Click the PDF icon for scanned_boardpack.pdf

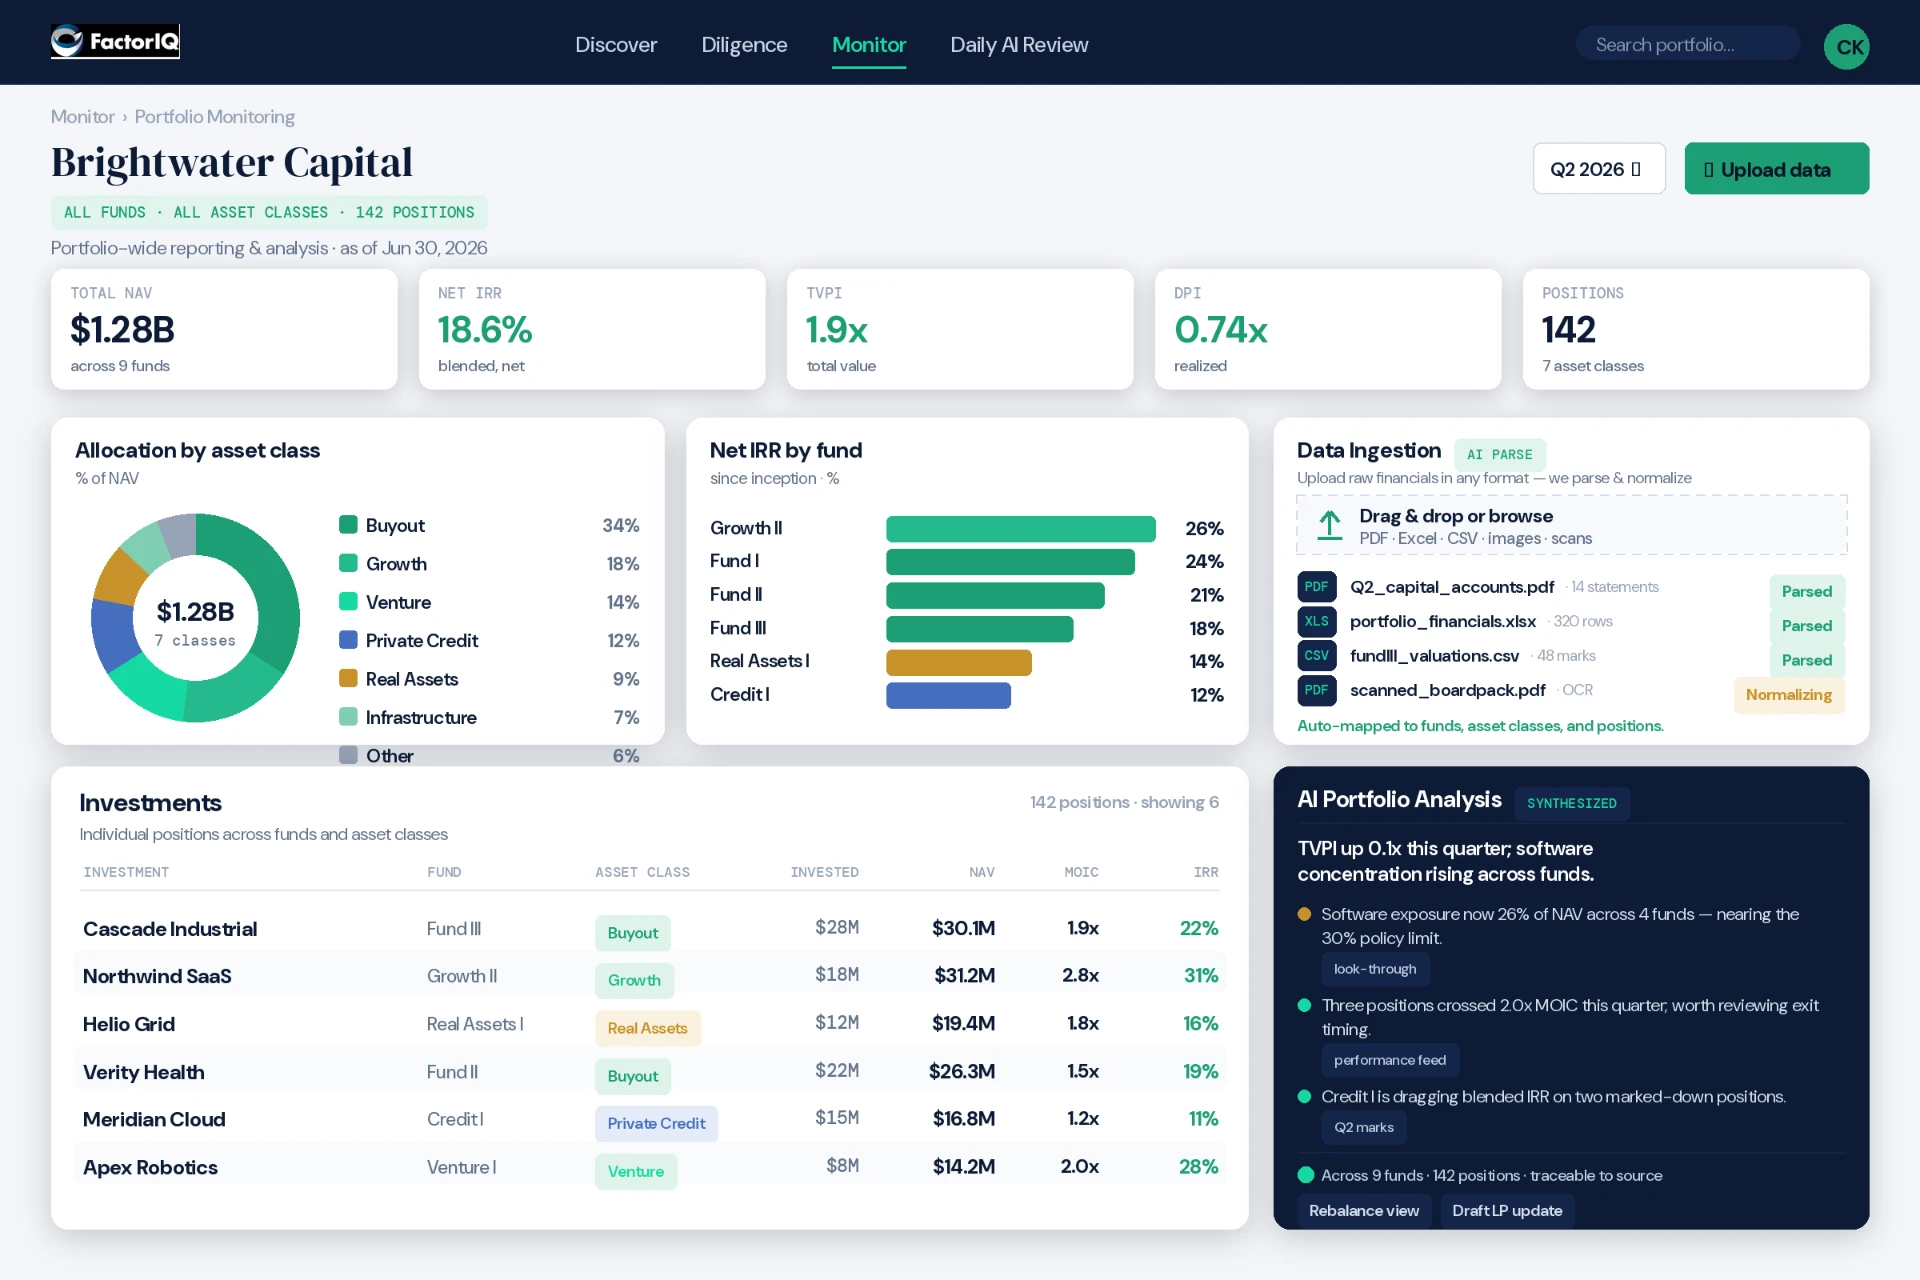coord(1316,690)
